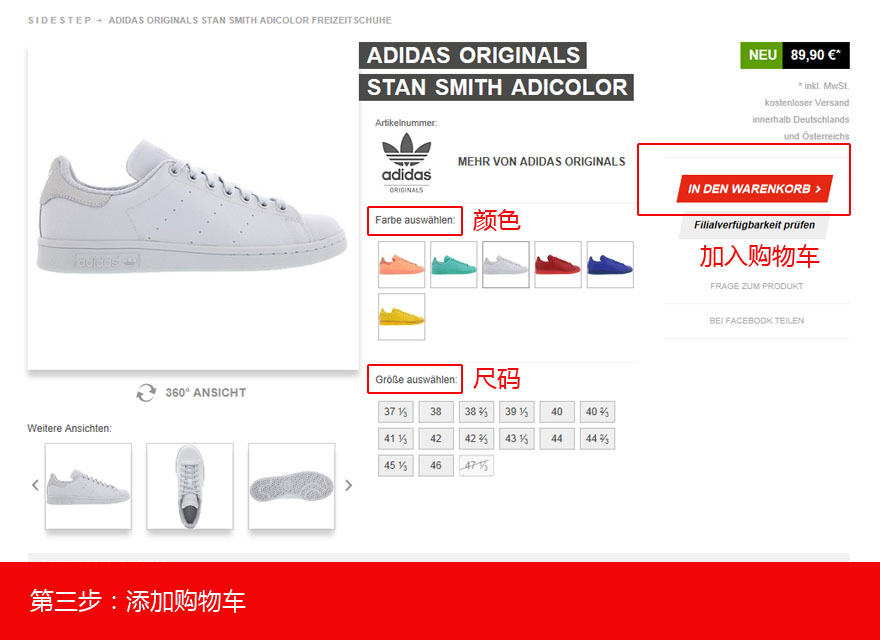Click Filialverfügbarkeit prüfen button
Screen dimensions: 880x640
[x=754, y=225]
